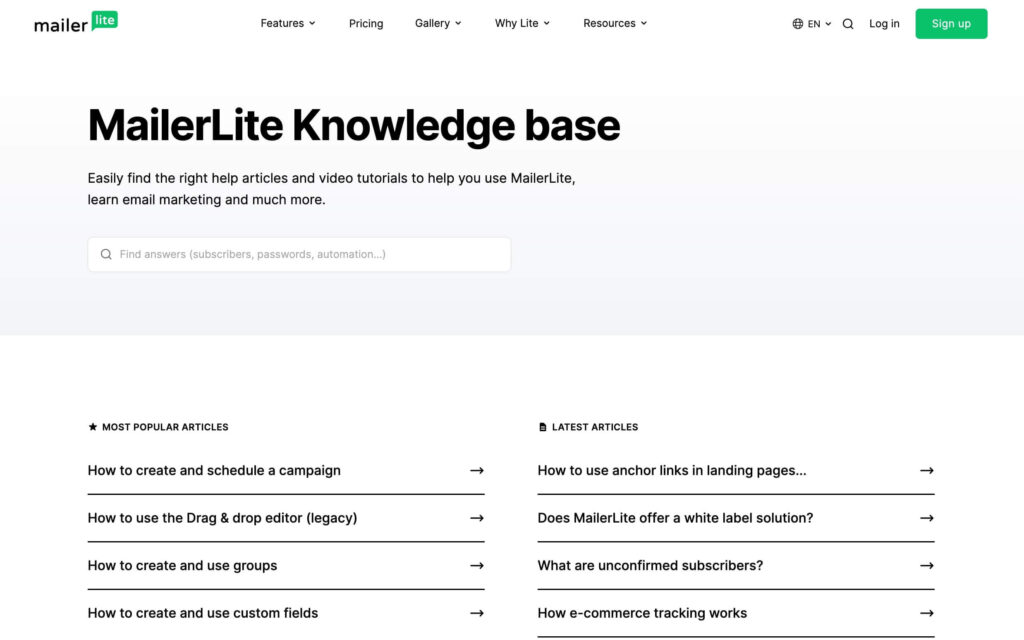Screen dimensions: 1024x640
Task: Click the star icon beside Most Popular Articles
Action: 93,426
